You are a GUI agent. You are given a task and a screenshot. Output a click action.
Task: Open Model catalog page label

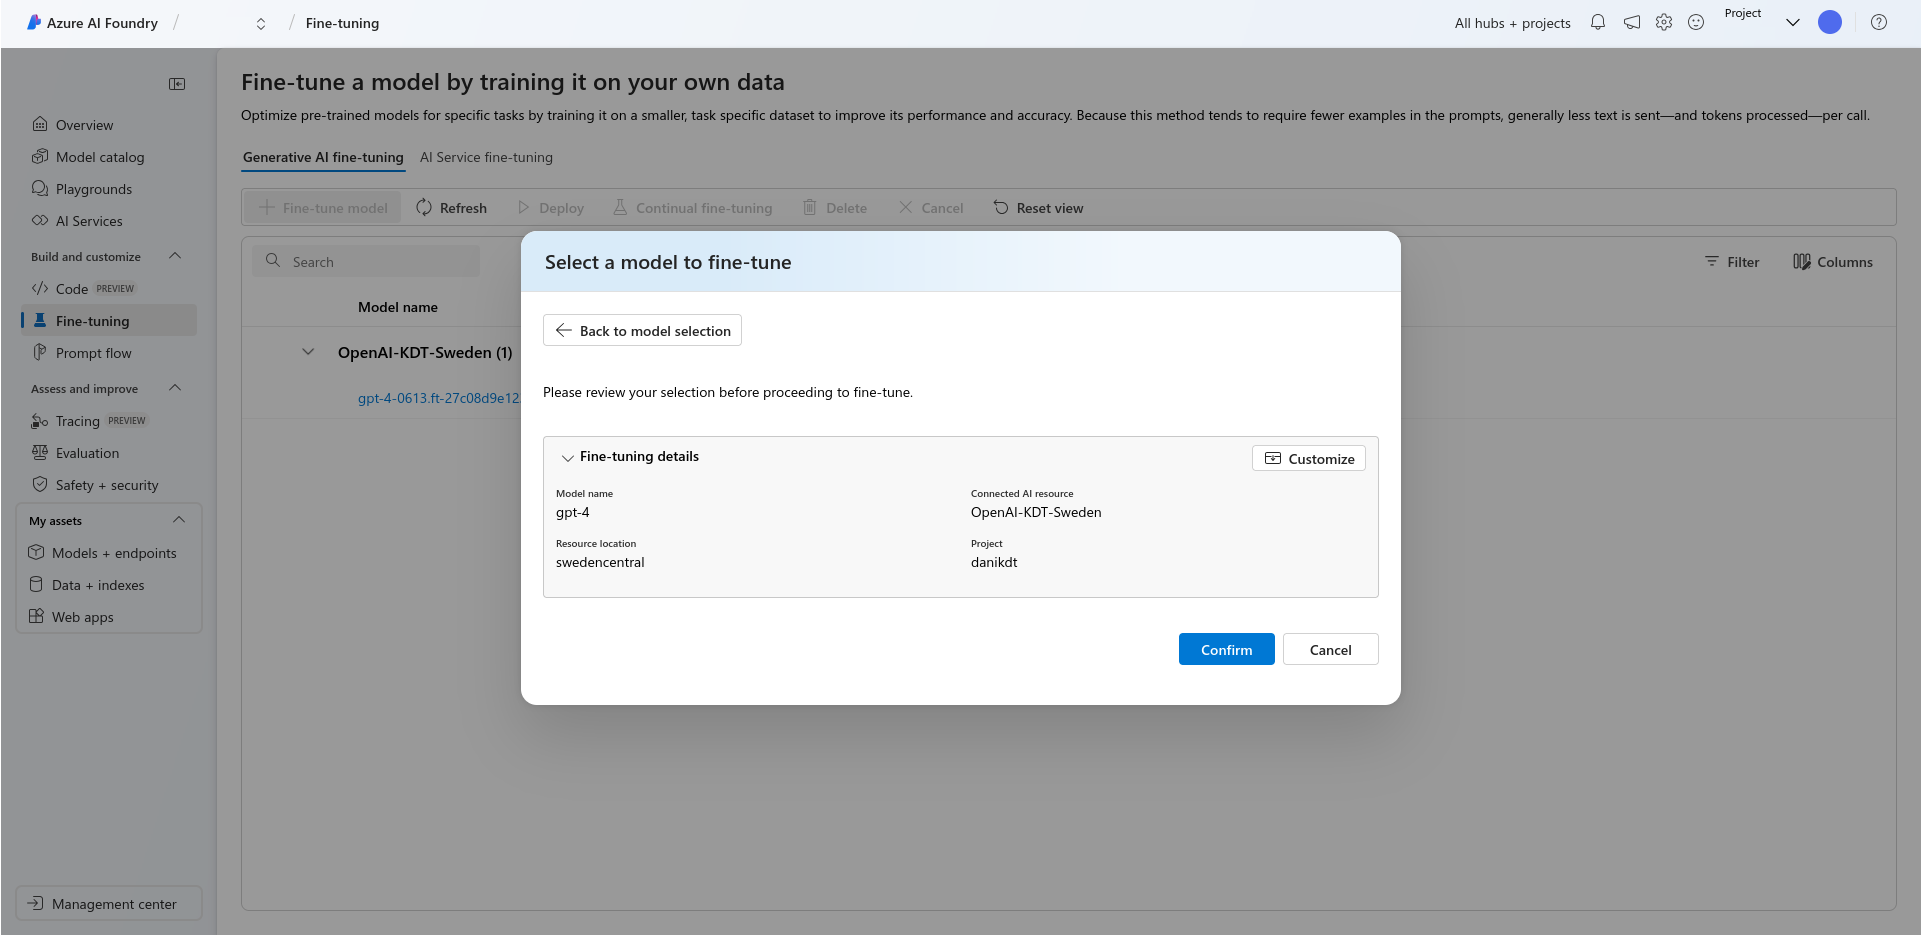pyautogui.click(x=100, y=157)
